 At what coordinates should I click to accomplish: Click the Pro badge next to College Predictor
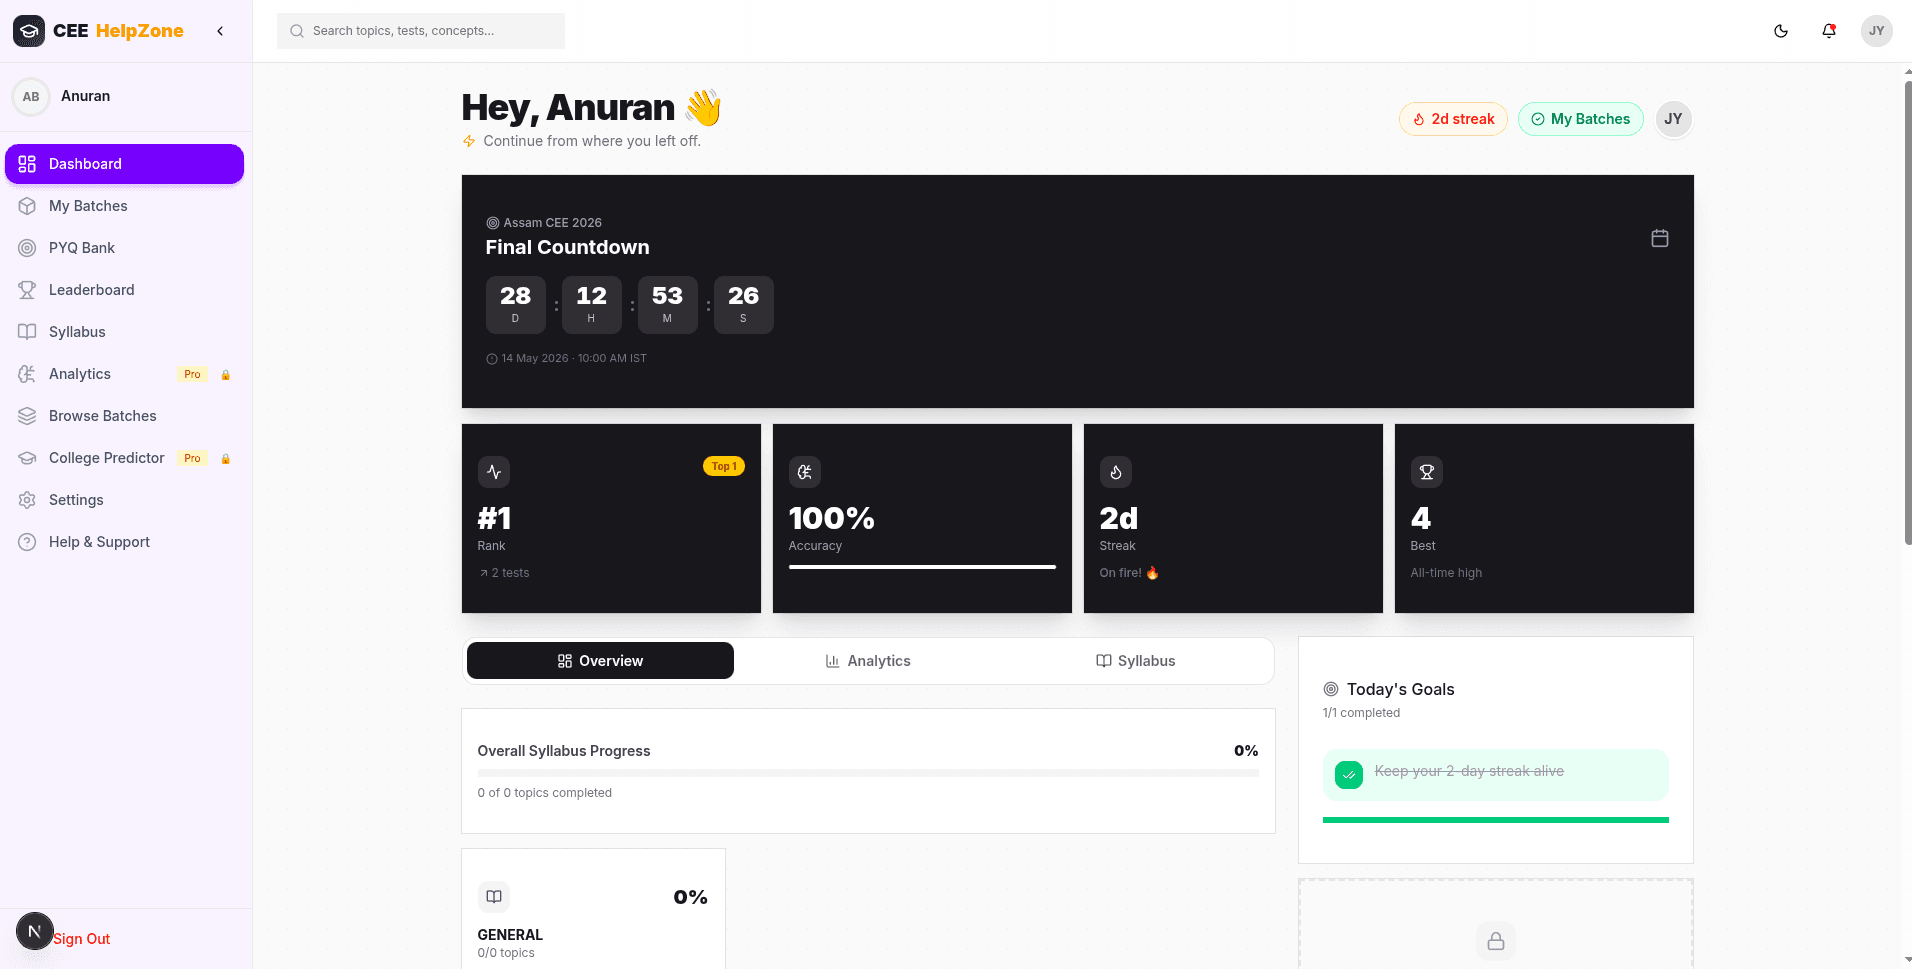click(192, 458)
